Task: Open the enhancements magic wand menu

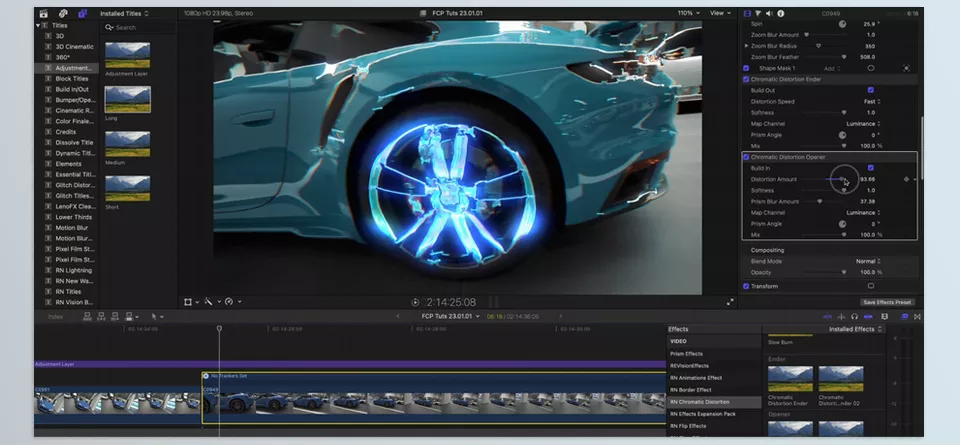Action: tap(208, 302)
